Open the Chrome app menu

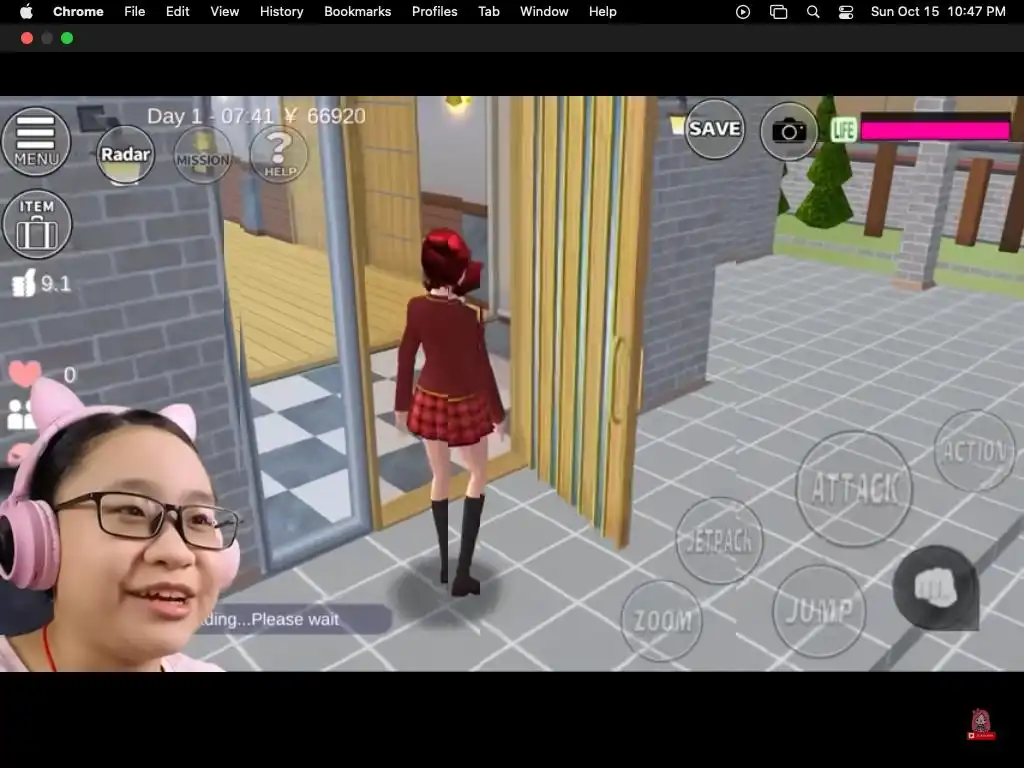(x=78, y=12)
